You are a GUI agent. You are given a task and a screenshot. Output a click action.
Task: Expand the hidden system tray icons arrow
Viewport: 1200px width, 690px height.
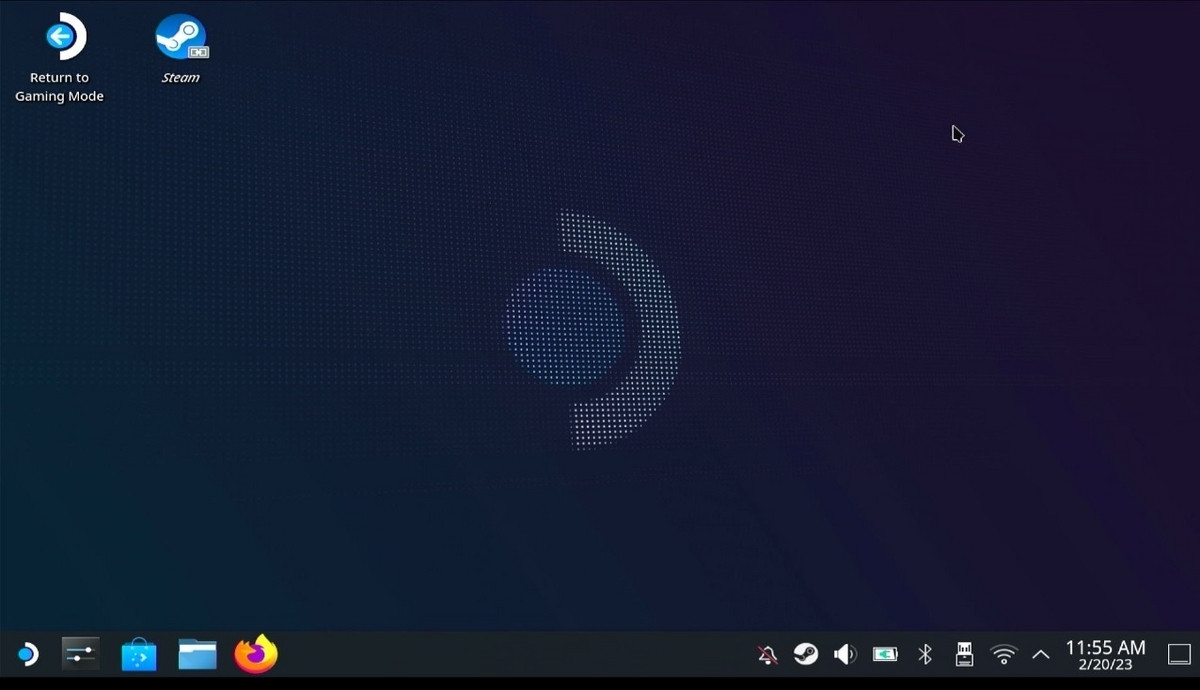click(x=1040, y=655)
